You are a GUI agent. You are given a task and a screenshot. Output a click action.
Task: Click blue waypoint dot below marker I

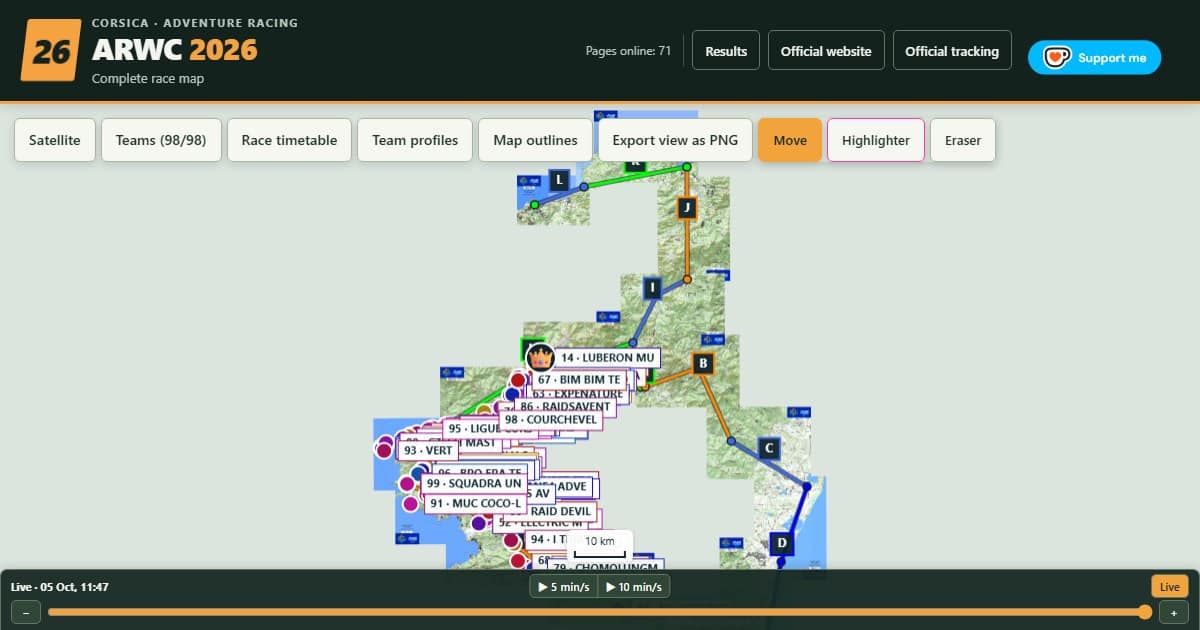632,343
